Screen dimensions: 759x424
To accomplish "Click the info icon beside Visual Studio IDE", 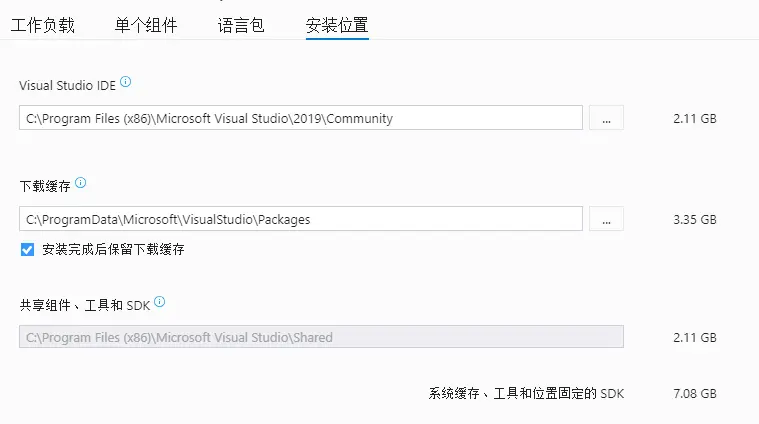I will click(x=125, y=81).
